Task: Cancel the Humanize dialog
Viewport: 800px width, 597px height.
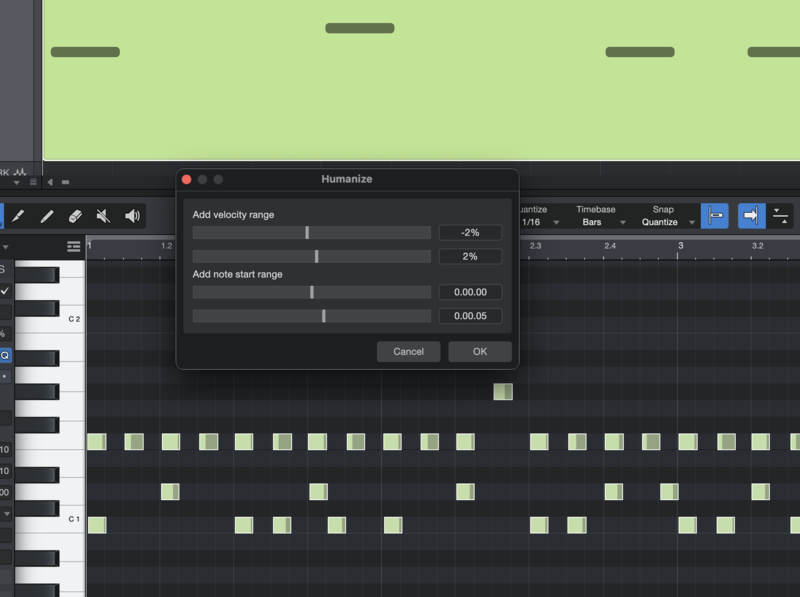Action: pyautogui.click(x=408, y=351)
